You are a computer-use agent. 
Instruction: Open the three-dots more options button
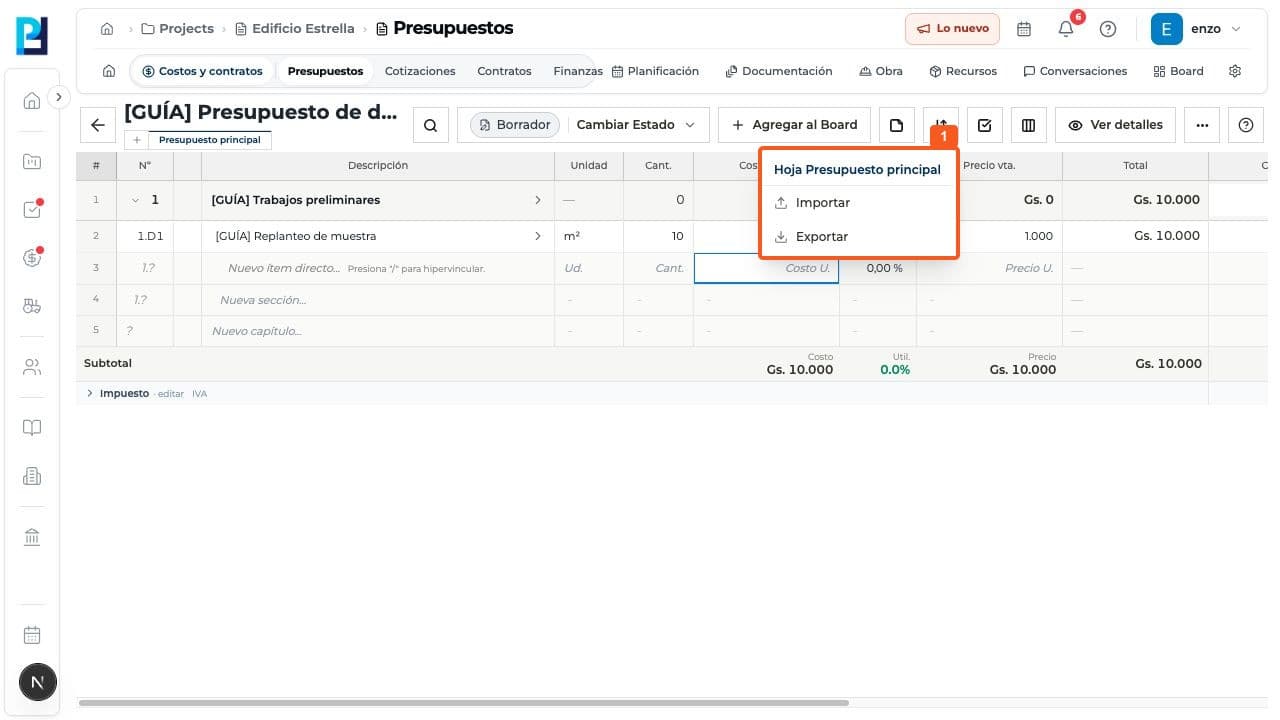click(x=1202, y=125)
